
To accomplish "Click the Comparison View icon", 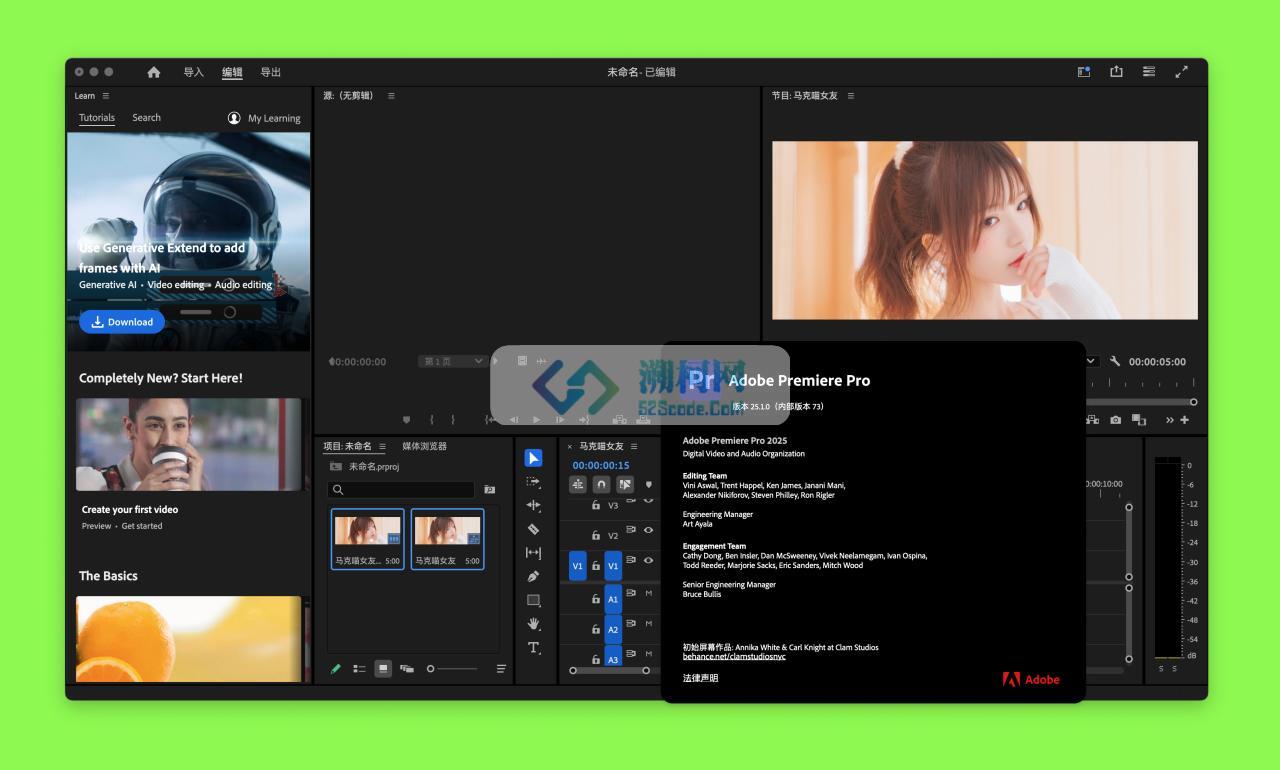I will pyautogui.click(x=1140, y=420).
